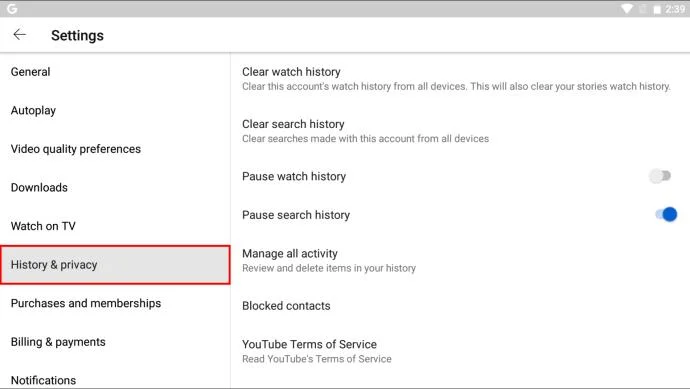Open Purchases and memberships
Viewport: 690px width, 389px height.
coord(115,303)
